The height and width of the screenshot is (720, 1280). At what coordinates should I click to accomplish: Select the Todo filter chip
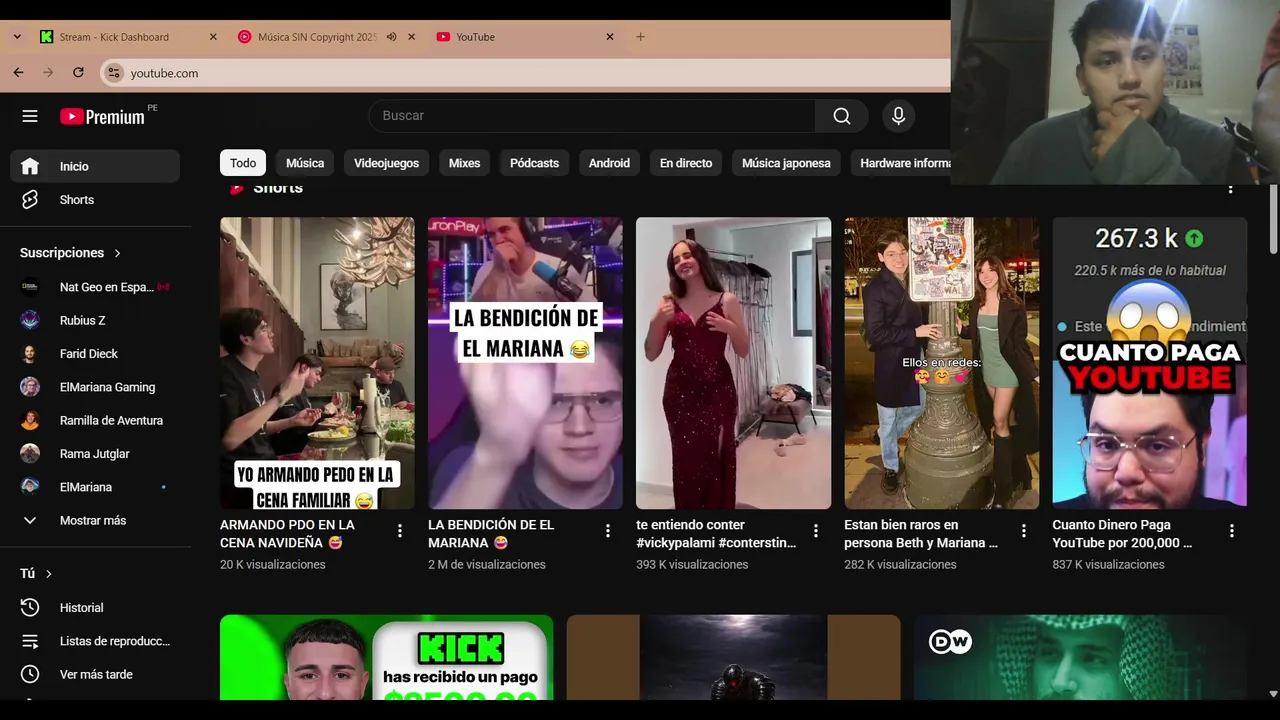(x=243, y=163)
